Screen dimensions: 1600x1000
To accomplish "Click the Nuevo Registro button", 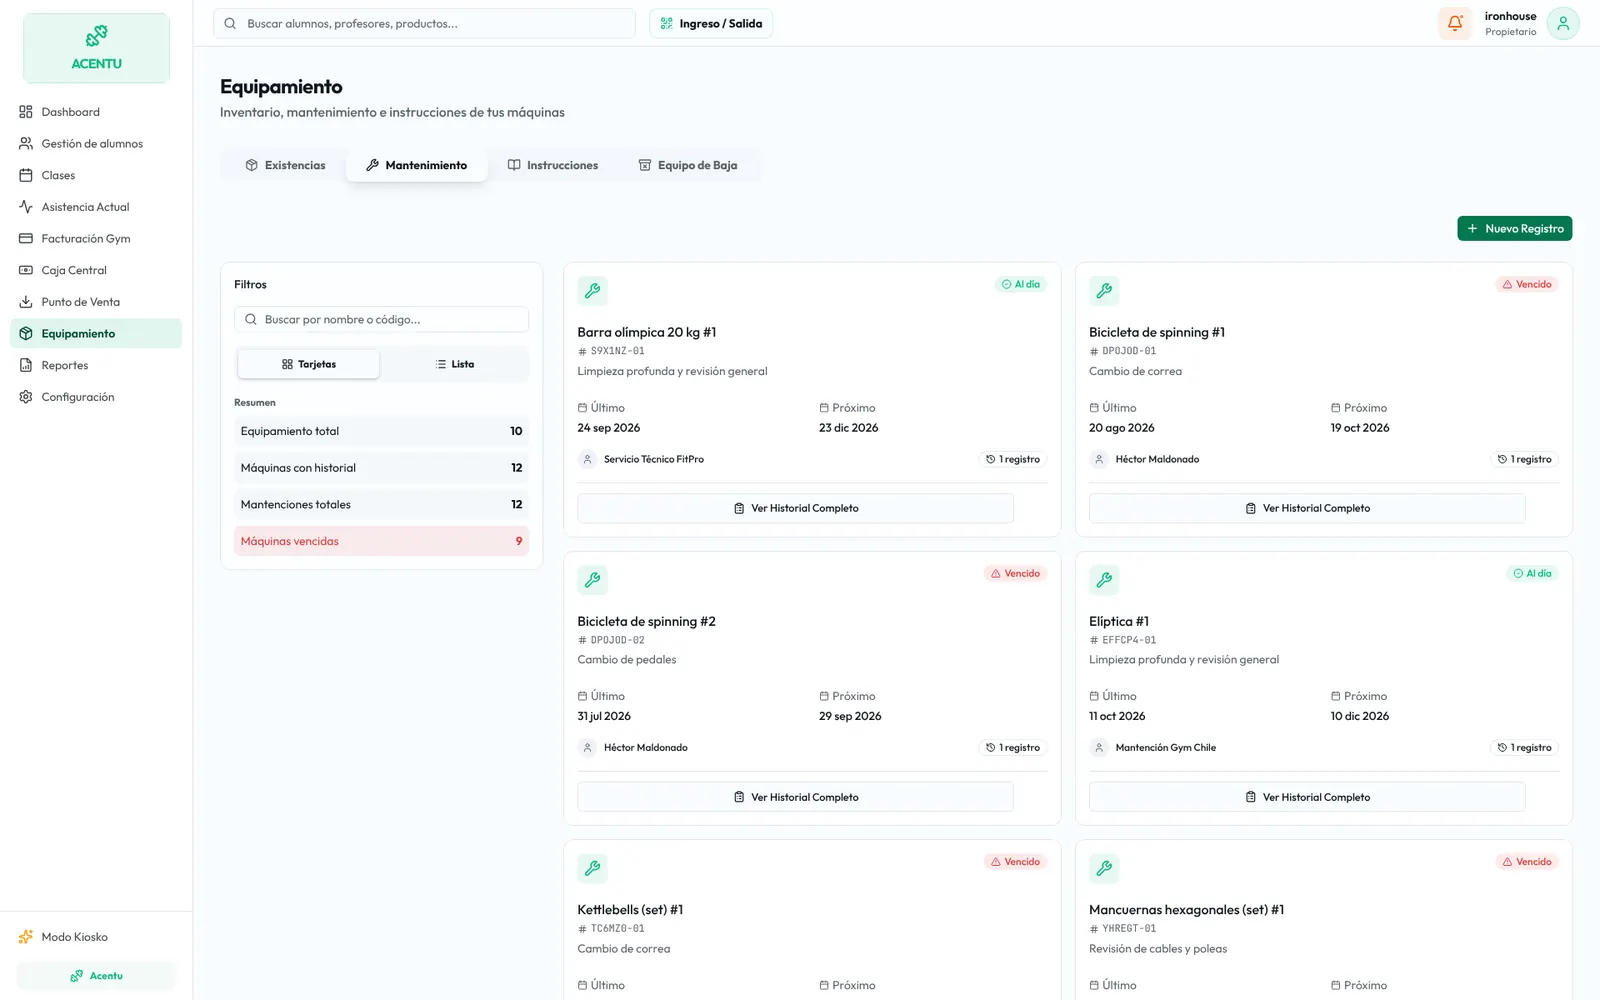I will [x=1514, y=229].
